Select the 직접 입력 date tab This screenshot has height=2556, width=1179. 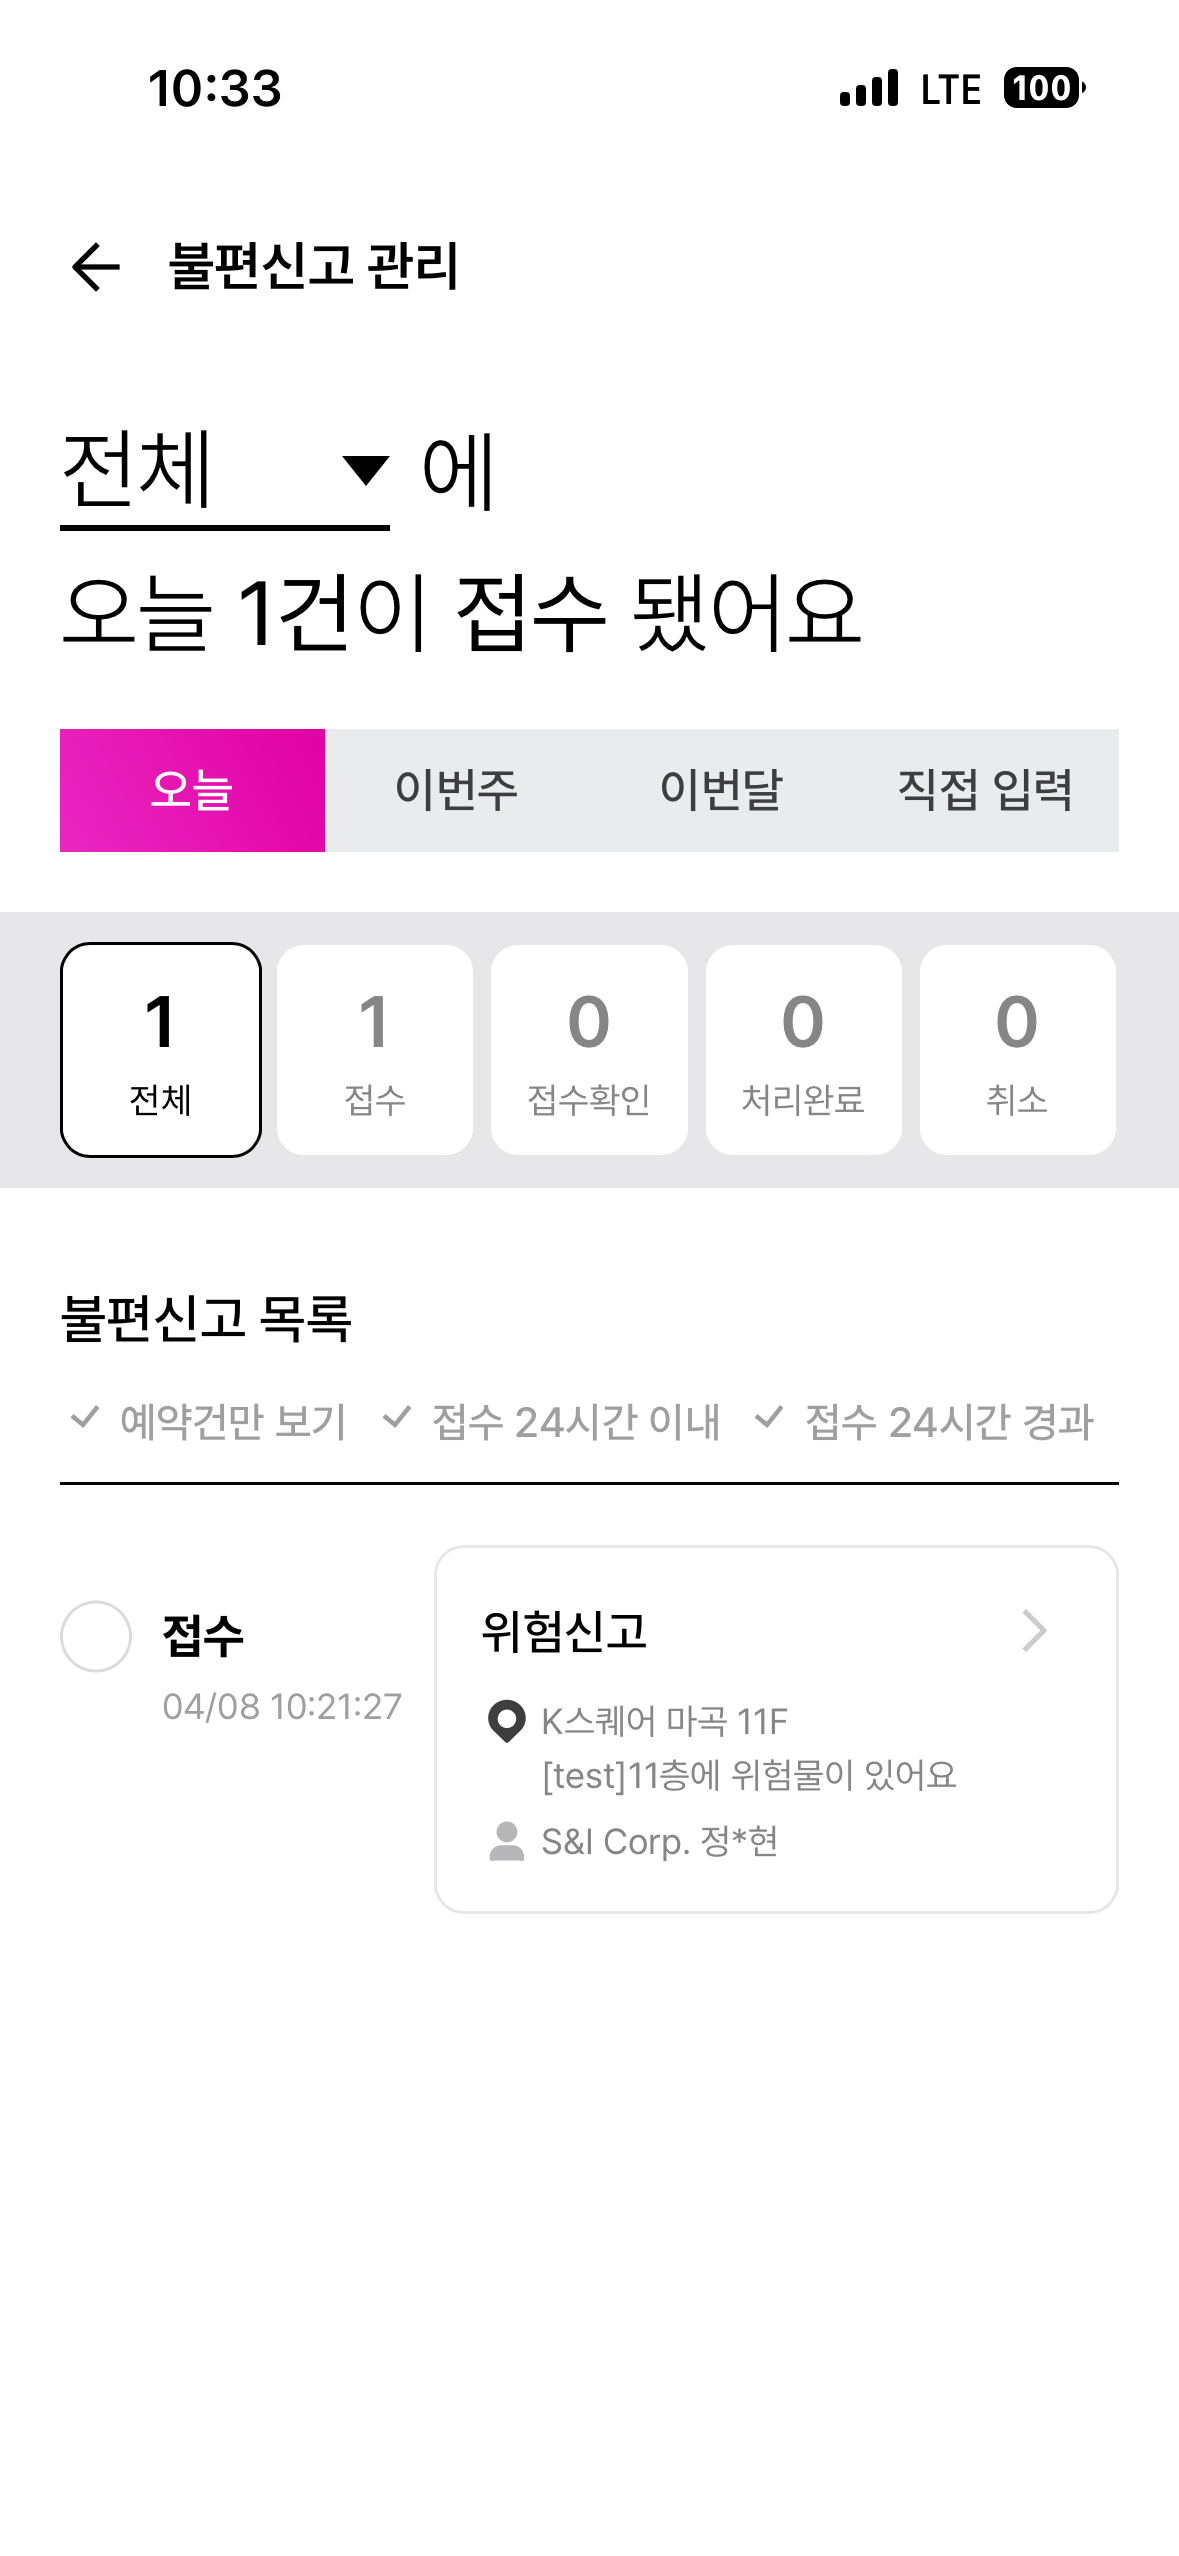click(985, 790)
